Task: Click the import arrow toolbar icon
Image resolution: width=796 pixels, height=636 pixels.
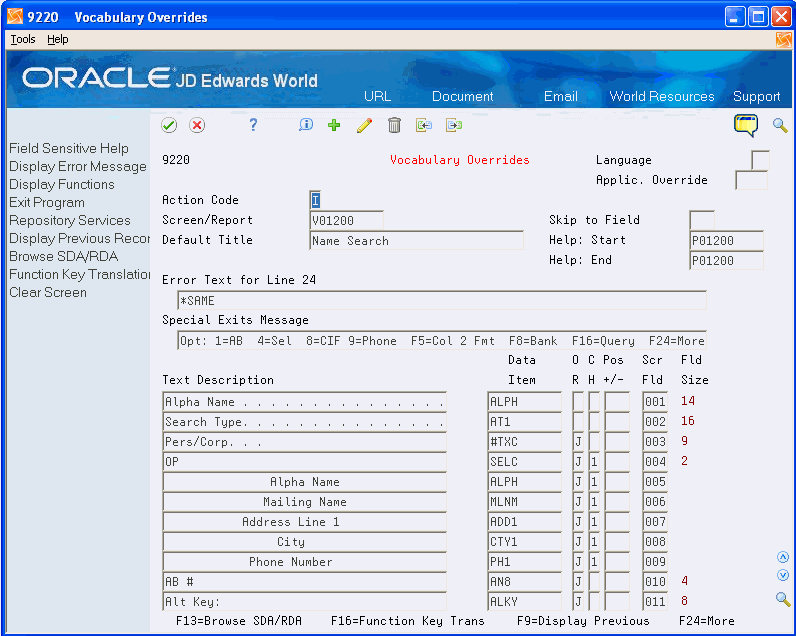Action: (x=424, y=125)
